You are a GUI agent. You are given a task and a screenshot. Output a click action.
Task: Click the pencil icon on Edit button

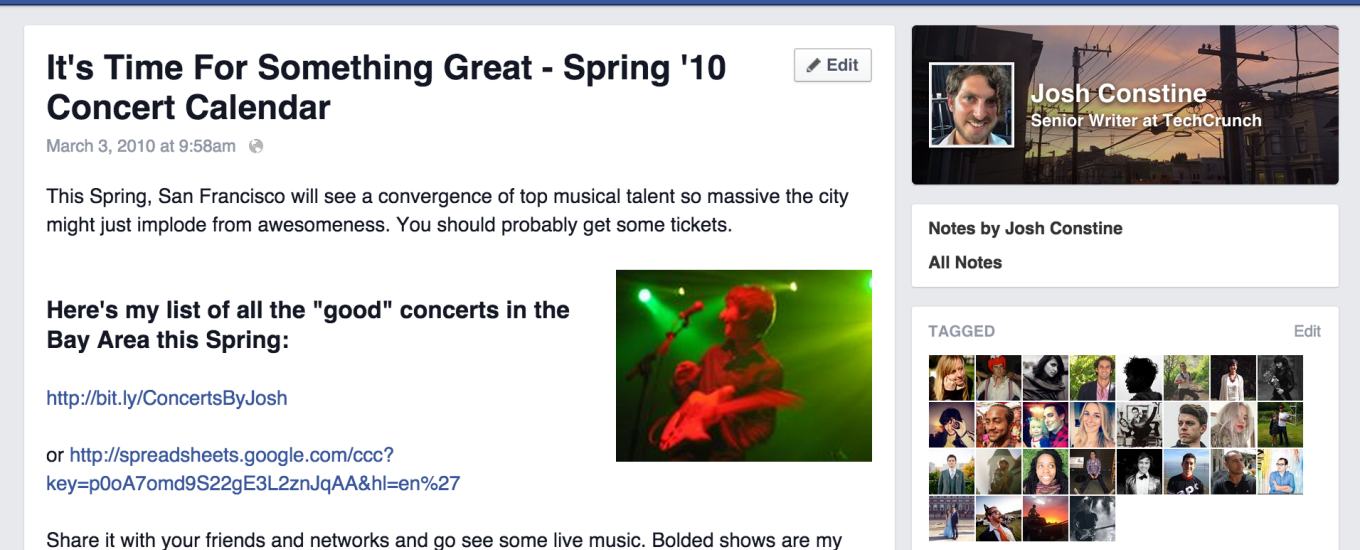(x=814, y=65)
